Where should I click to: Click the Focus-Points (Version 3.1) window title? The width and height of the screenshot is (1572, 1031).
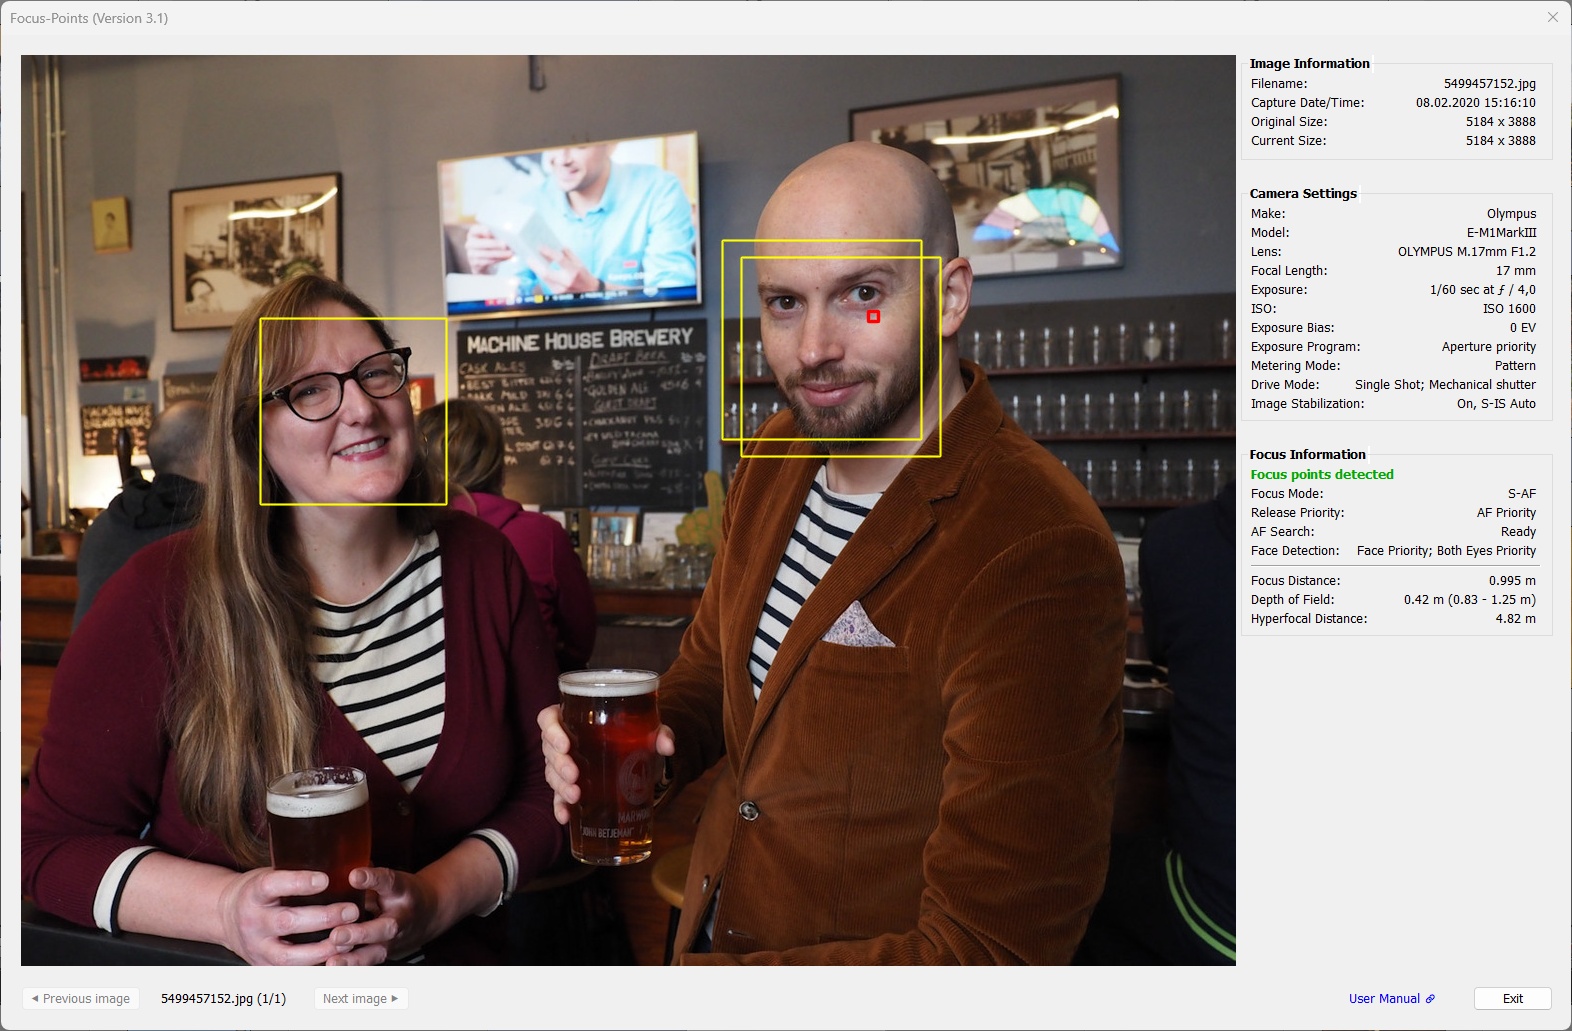pyautogui.click(x=89, y=18)
